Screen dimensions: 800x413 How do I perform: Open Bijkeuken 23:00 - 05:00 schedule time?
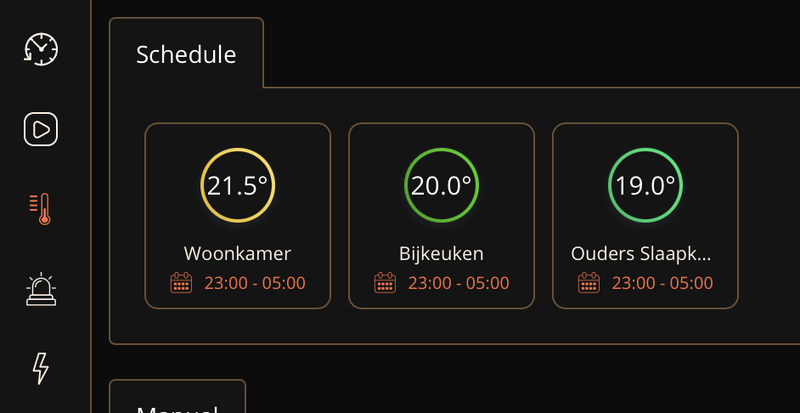pyautogui.click(x=459, y=283)
